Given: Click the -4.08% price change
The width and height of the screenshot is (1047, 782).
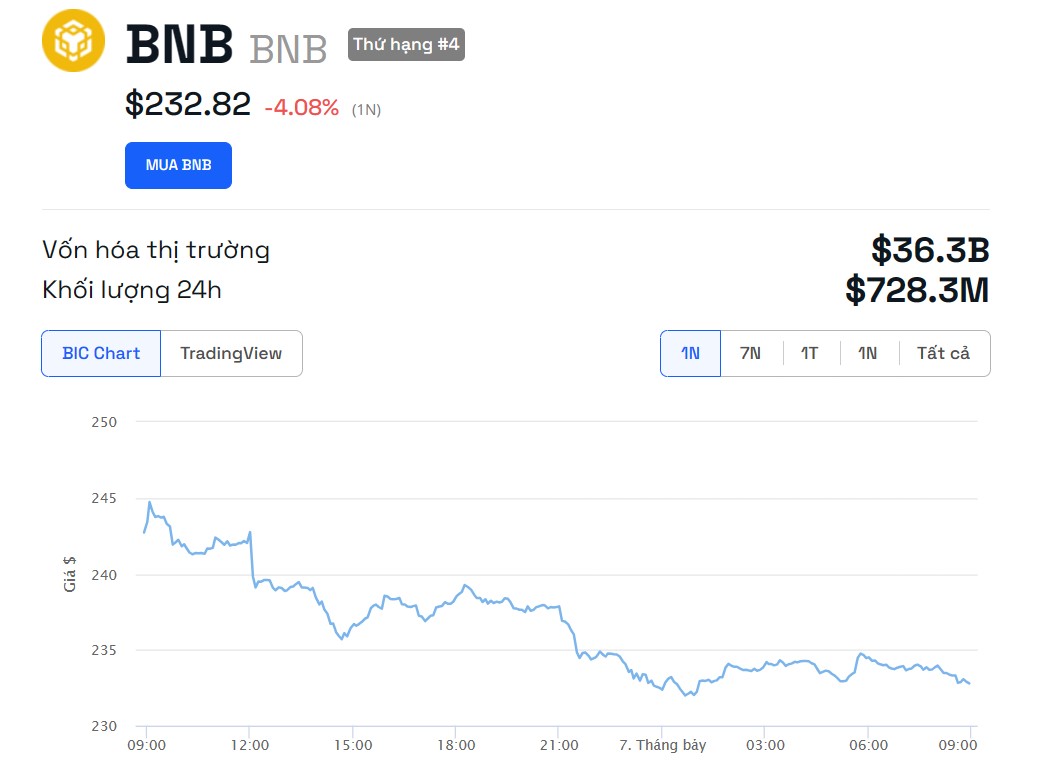Looking at the screenshot, I should point(302,108).
